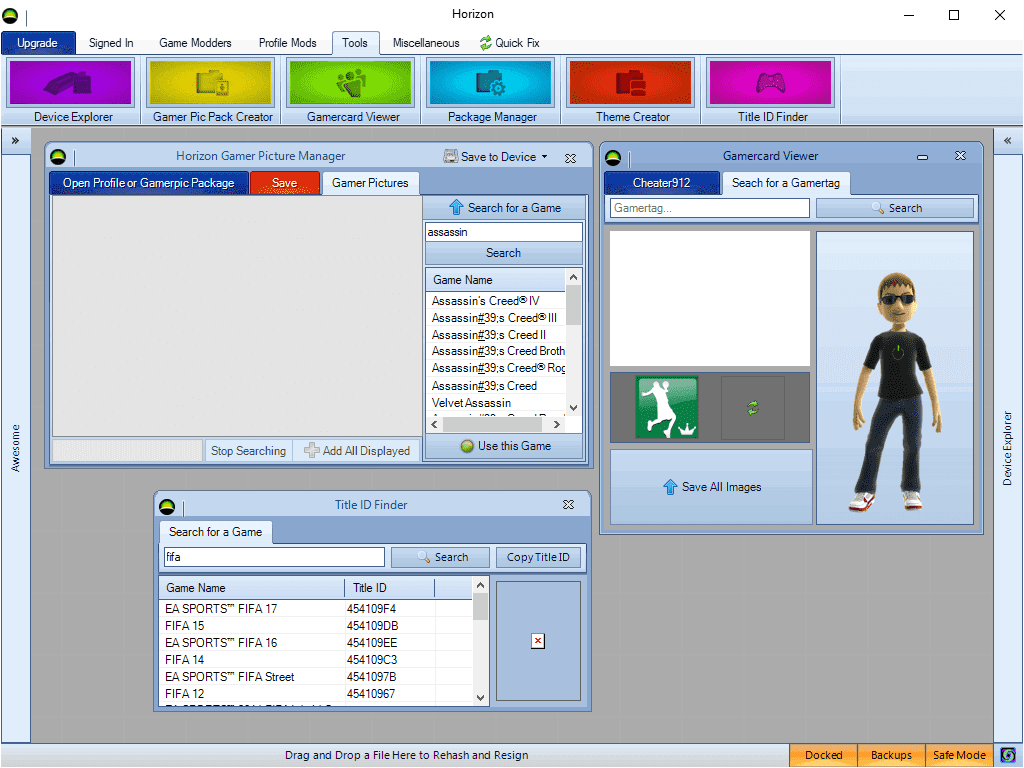Click Title ID 4541097B cell
Screen dimensions: 1024x768
click(389, 677)
